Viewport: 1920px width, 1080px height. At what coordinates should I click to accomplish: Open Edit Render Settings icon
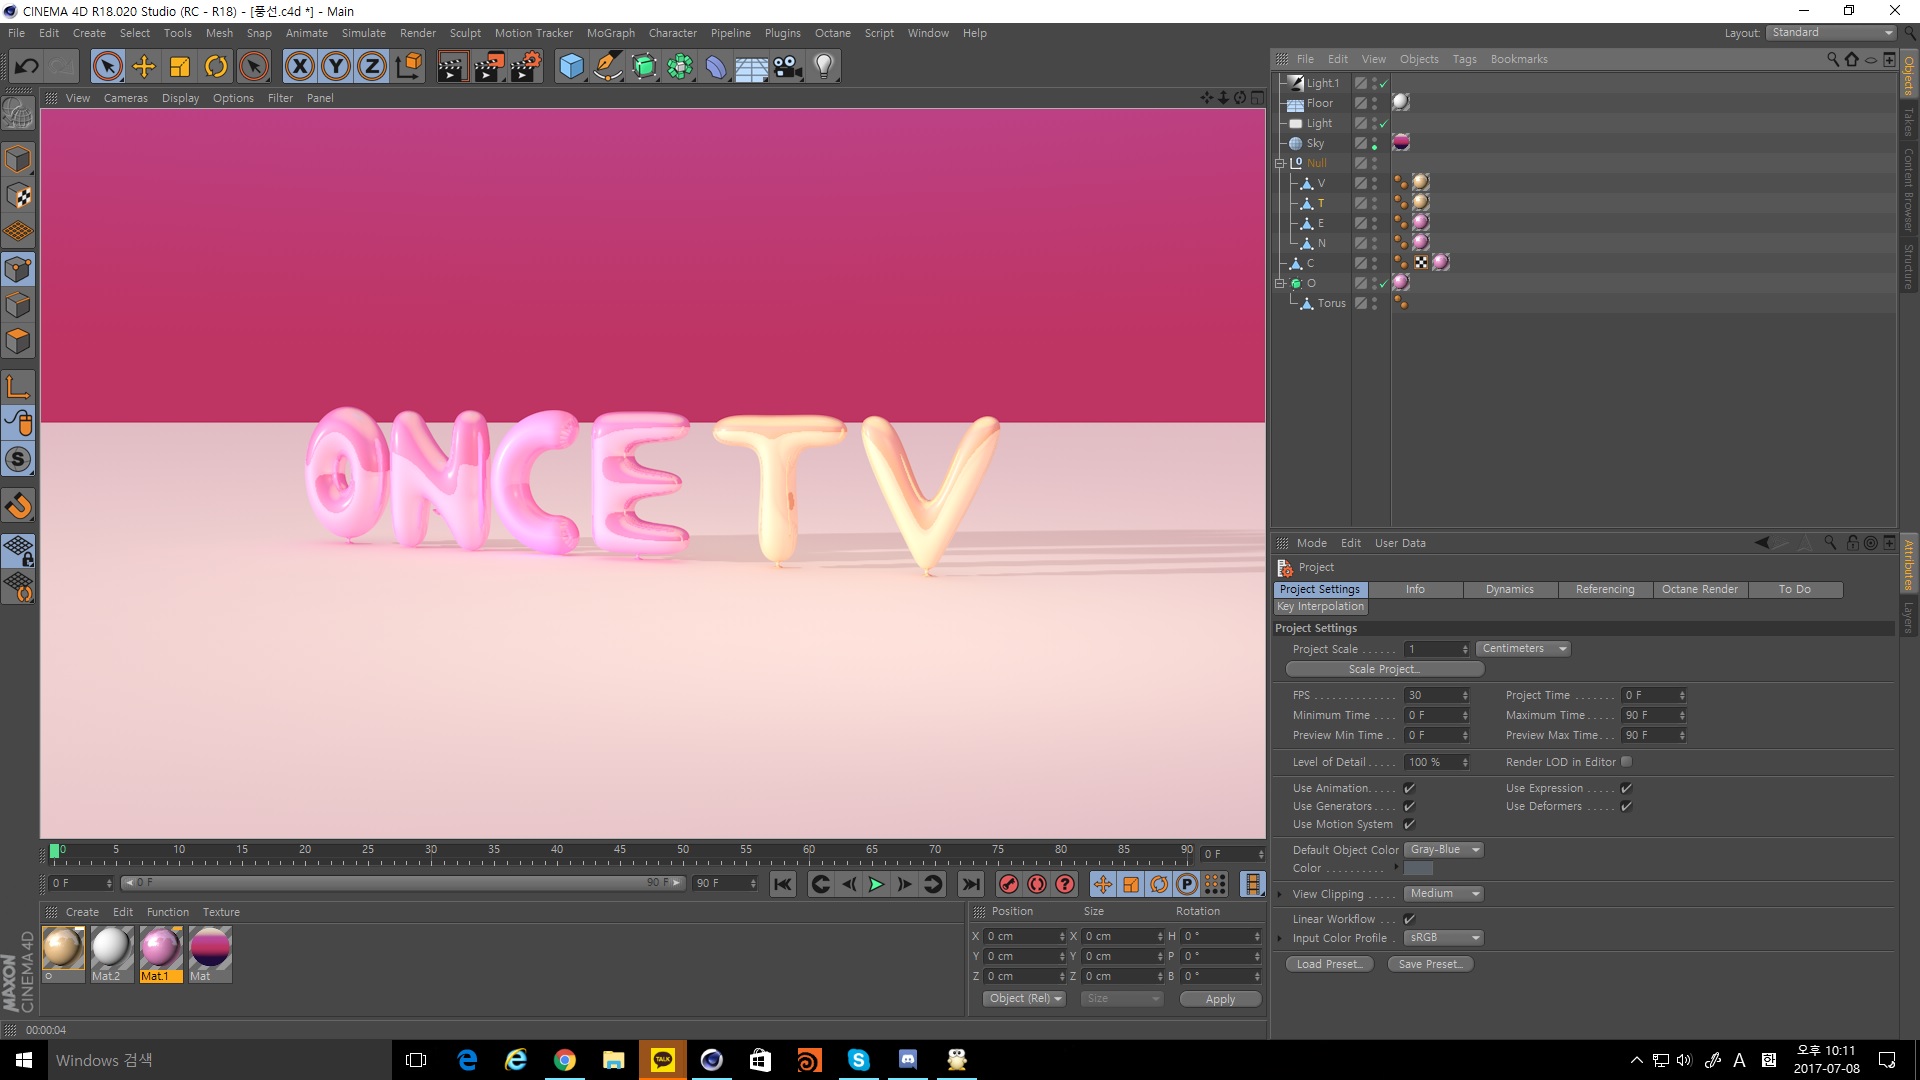tap(526, 67)
